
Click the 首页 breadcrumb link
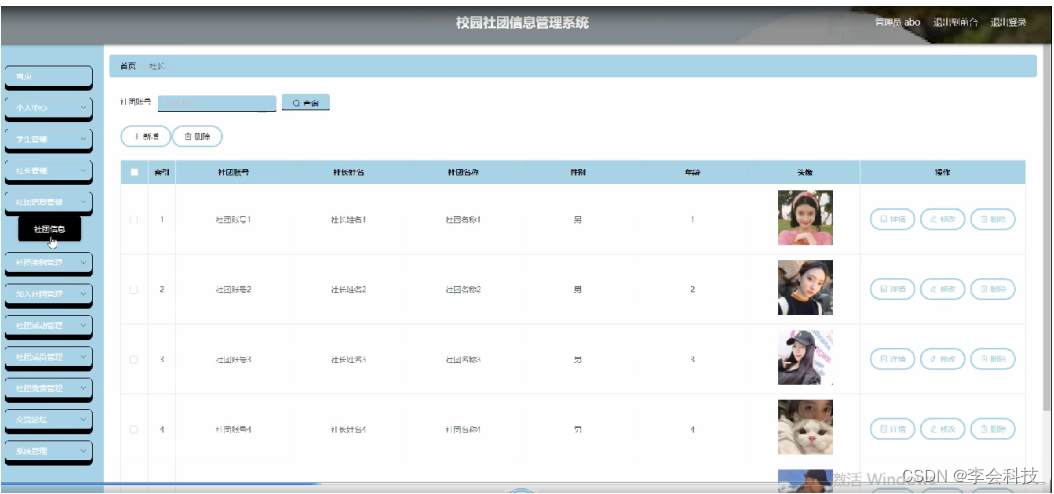(x=128, y=66)
